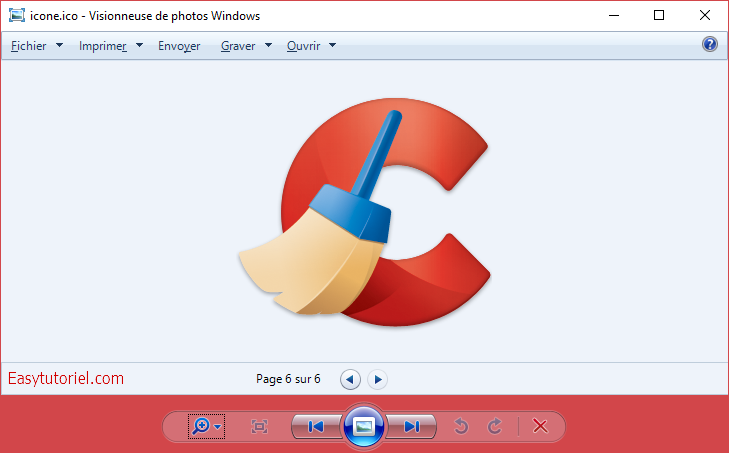Close the Visionneuse de photos window
729x453 pixels.
click(x=704, y=15)
